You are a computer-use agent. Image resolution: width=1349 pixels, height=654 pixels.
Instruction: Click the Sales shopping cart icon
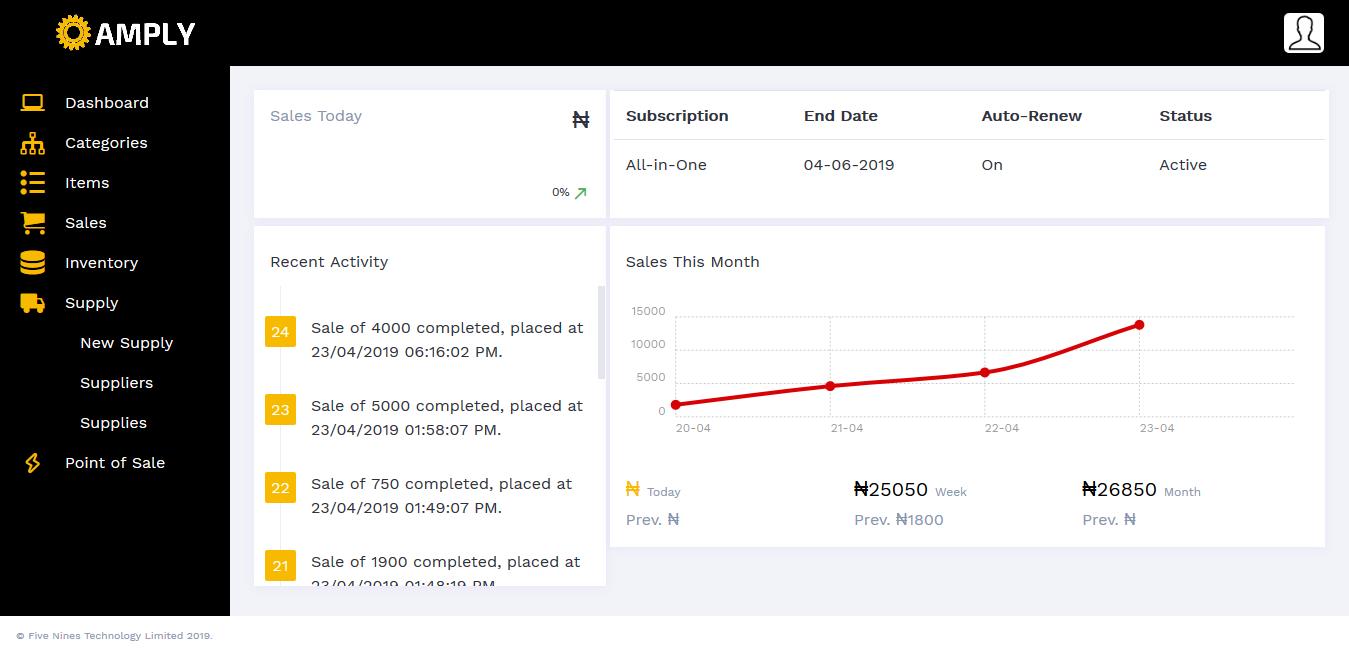[33, 223]
